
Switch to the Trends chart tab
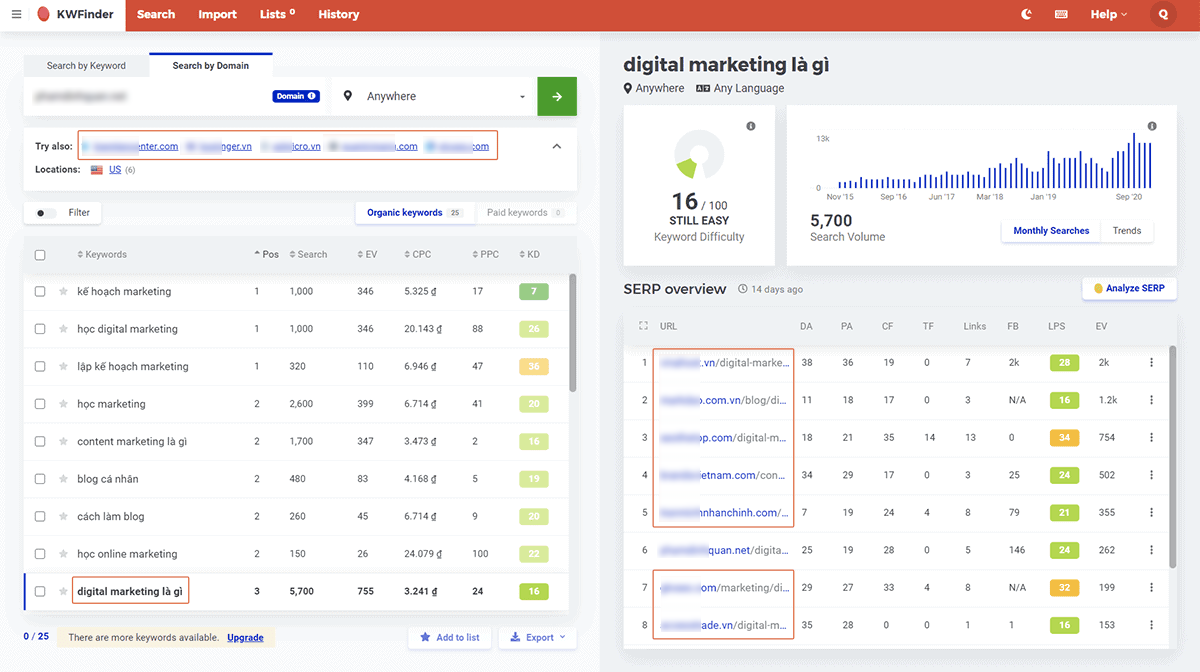pyautogui.click(x=1126, y=231)
